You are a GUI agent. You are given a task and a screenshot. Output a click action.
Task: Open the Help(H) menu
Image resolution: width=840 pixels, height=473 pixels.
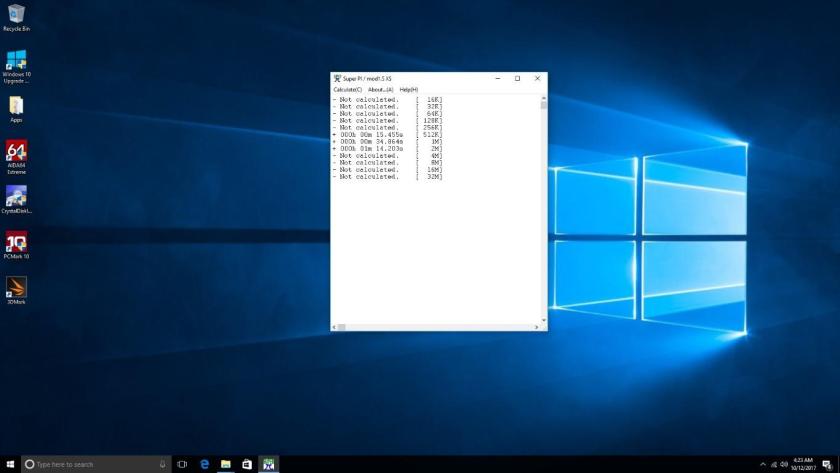[x=409, y=90]
